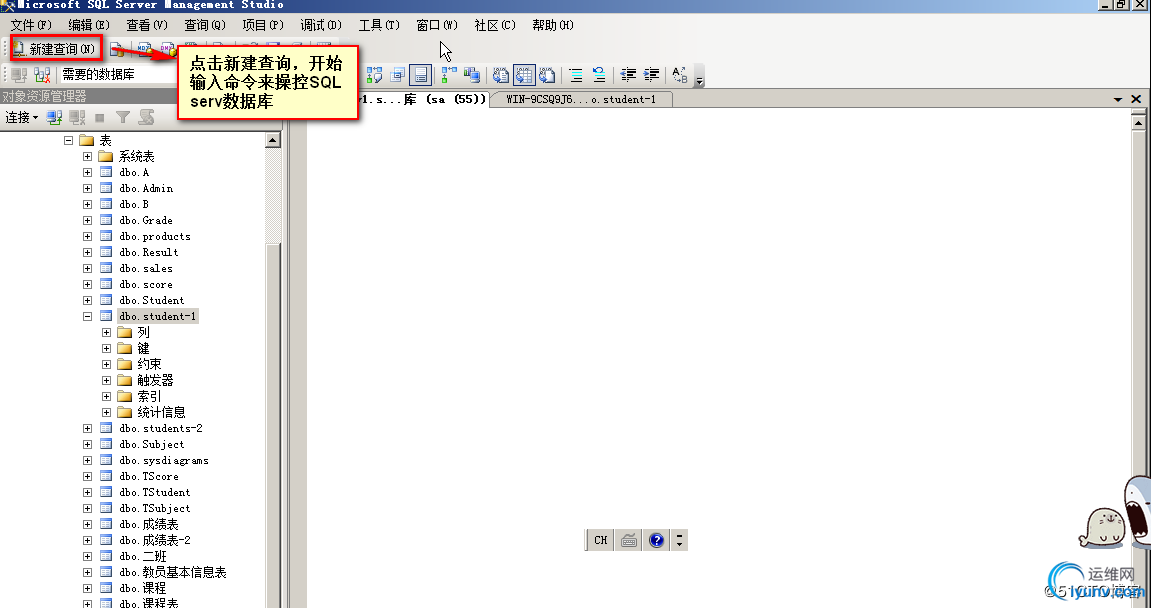The height and width of the screenshot is (608, 1151).
Task: Open the available databases combo box (需要的数据库)
Action: 117,74
